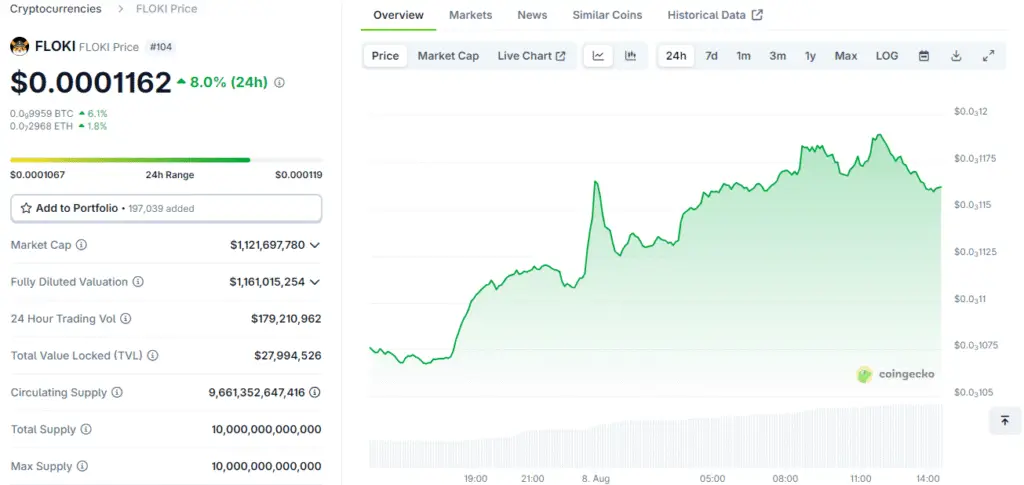Click the 24h Range progress bar
Screen dimensions: 1024x485
click(167, 160)
